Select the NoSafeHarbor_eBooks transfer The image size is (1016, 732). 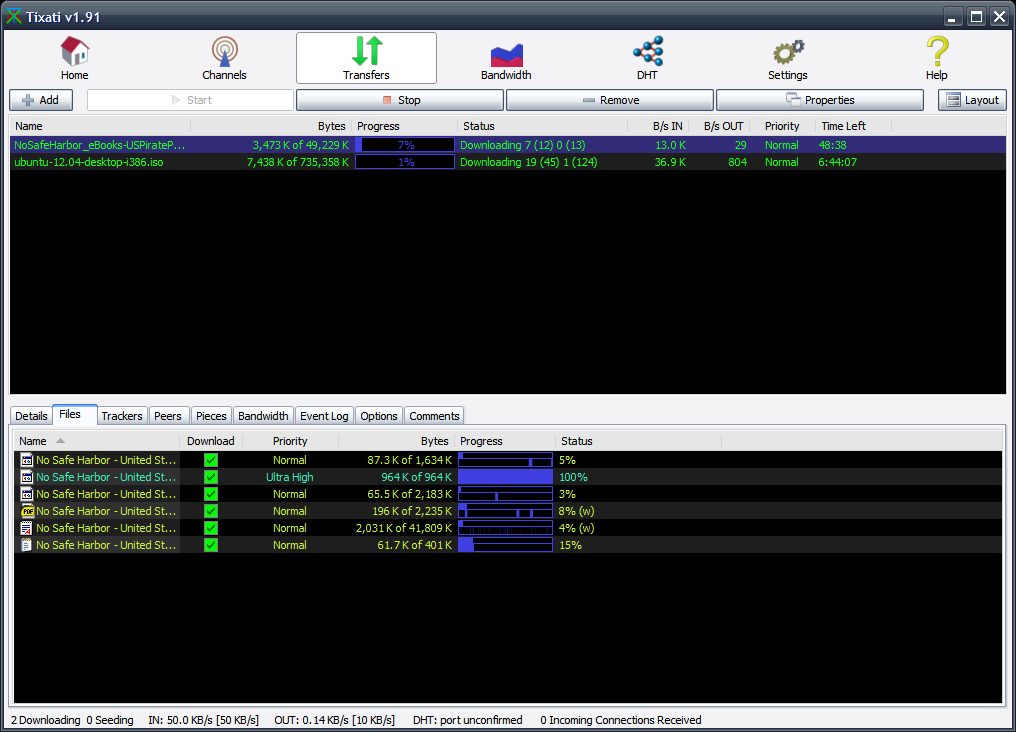pyautogui.click(x=508, y=145)
